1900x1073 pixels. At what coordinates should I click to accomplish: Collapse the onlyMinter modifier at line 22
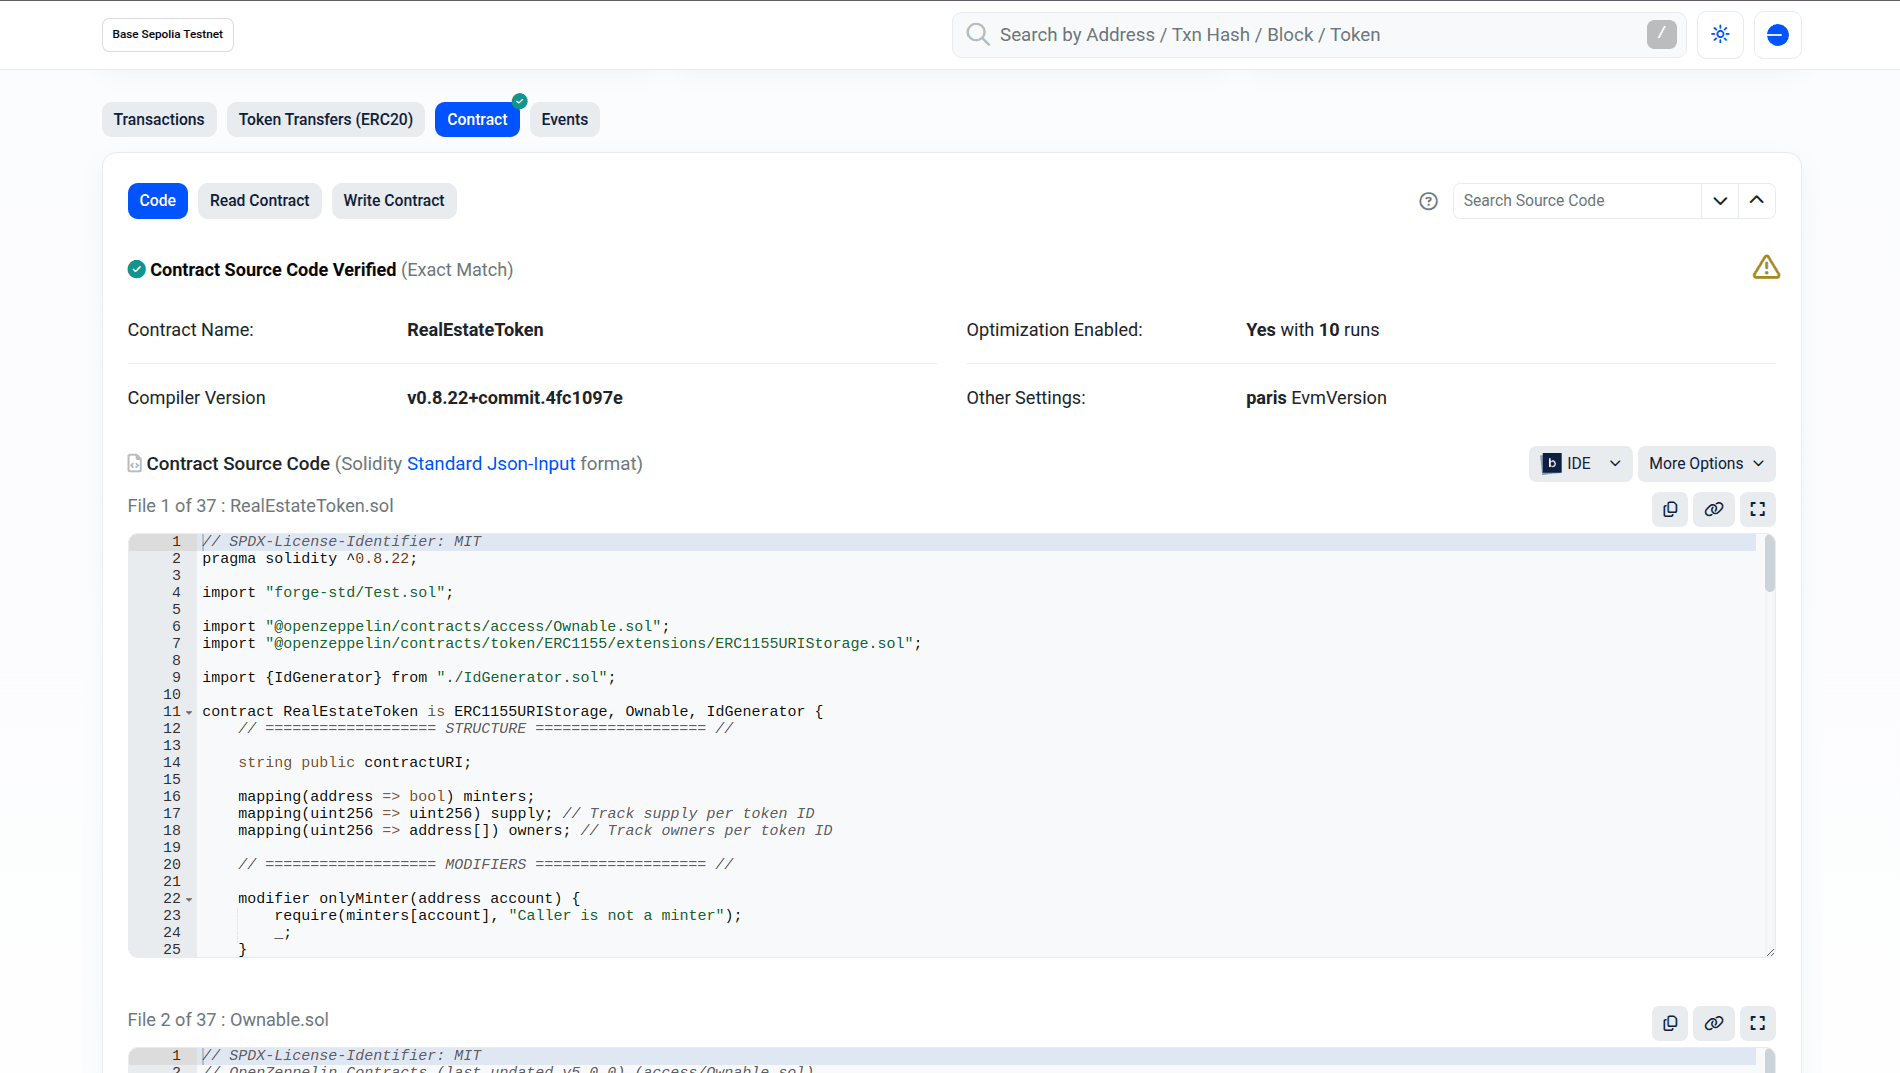point(188,899)
